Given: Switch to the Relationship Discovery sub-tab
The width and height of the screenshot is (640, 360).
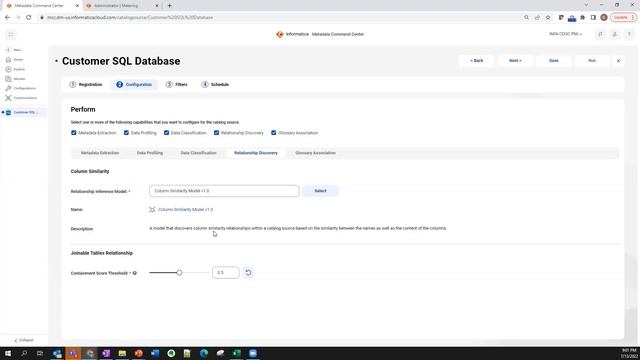Looking at the screenshot, I should pyautogui.click(x=256, y=153).
